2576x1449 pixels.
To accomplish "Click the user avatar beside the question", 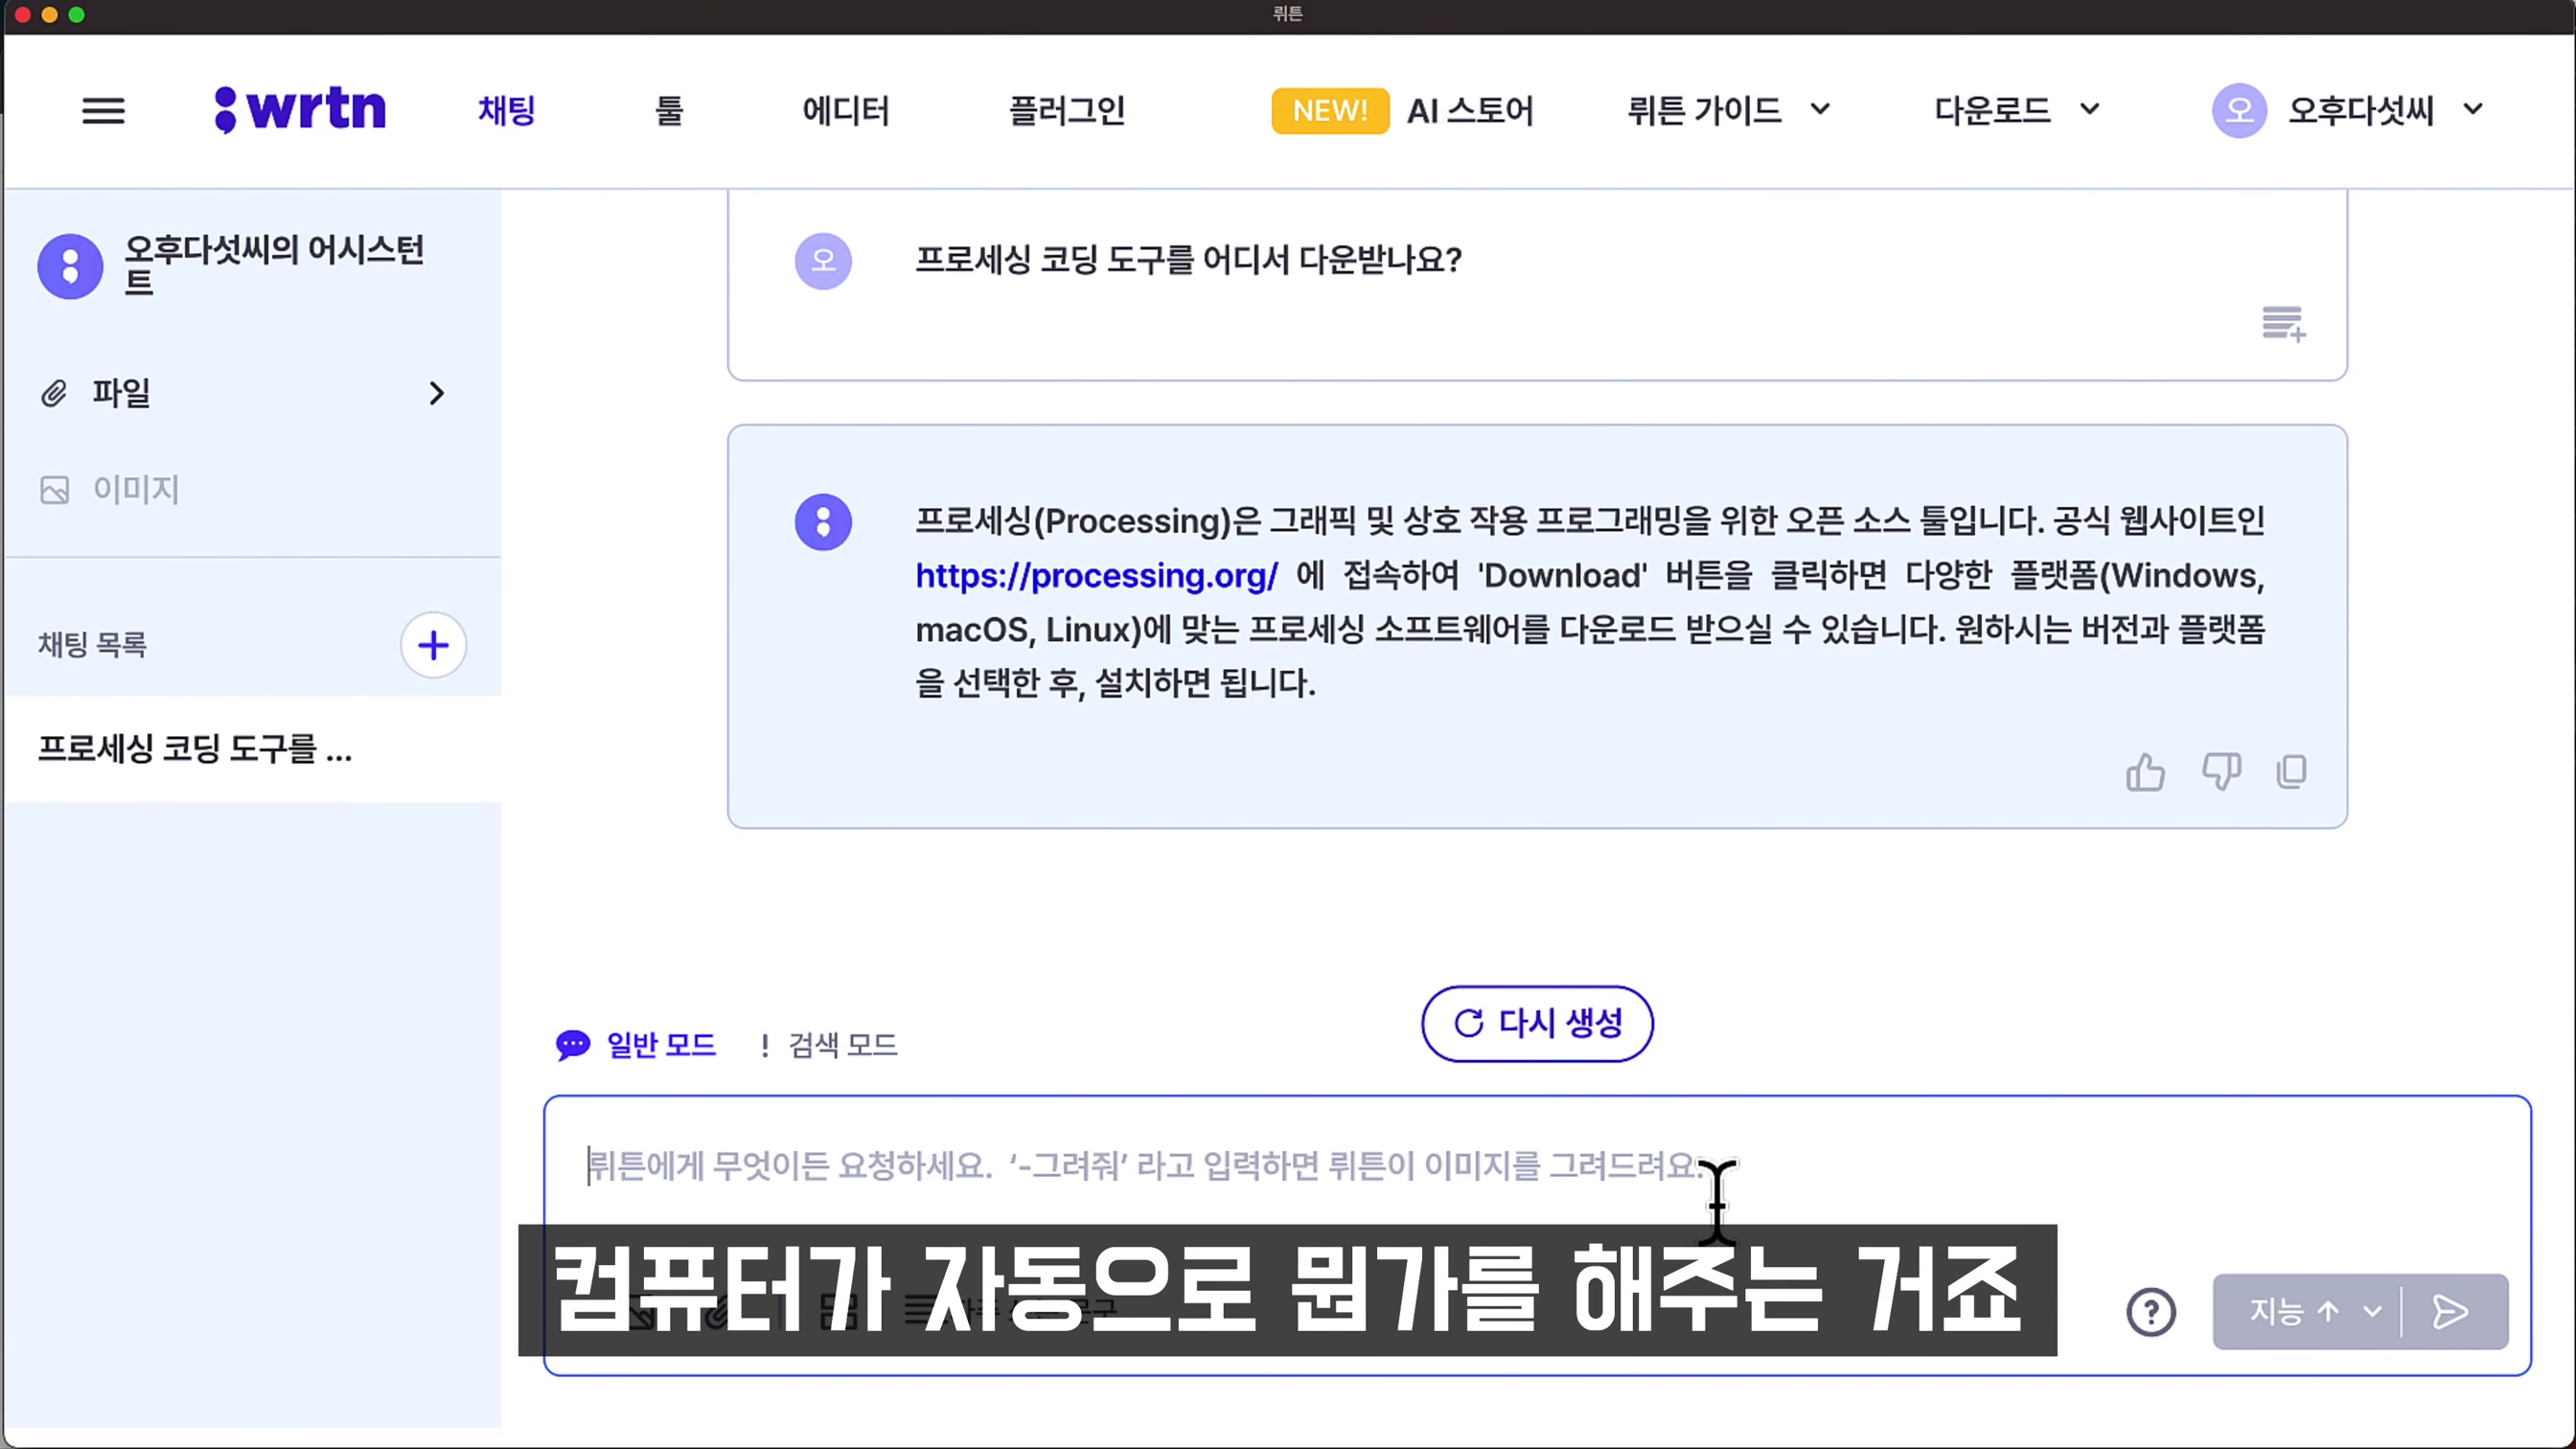I will [823, 261].
